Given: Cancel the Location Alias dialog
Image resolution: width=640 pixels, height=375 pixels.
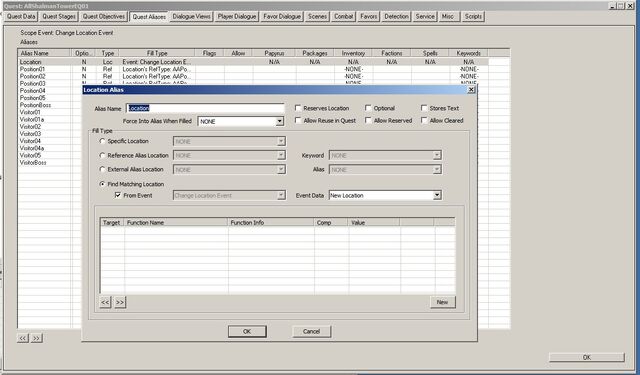Looking at the screenshot, I should (x=311, y=331).
